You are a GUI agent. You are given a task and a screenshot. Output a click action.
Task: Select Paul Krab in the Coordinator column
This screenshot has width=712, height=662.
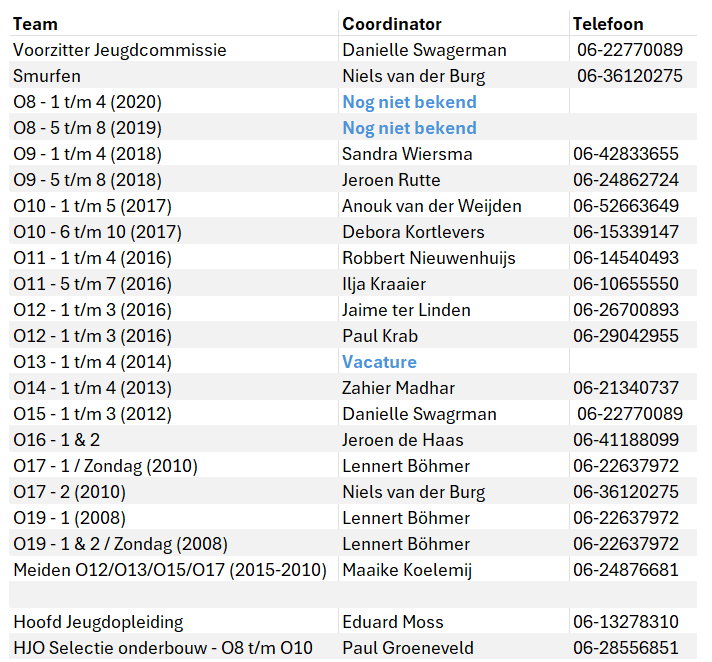point(380,336)
